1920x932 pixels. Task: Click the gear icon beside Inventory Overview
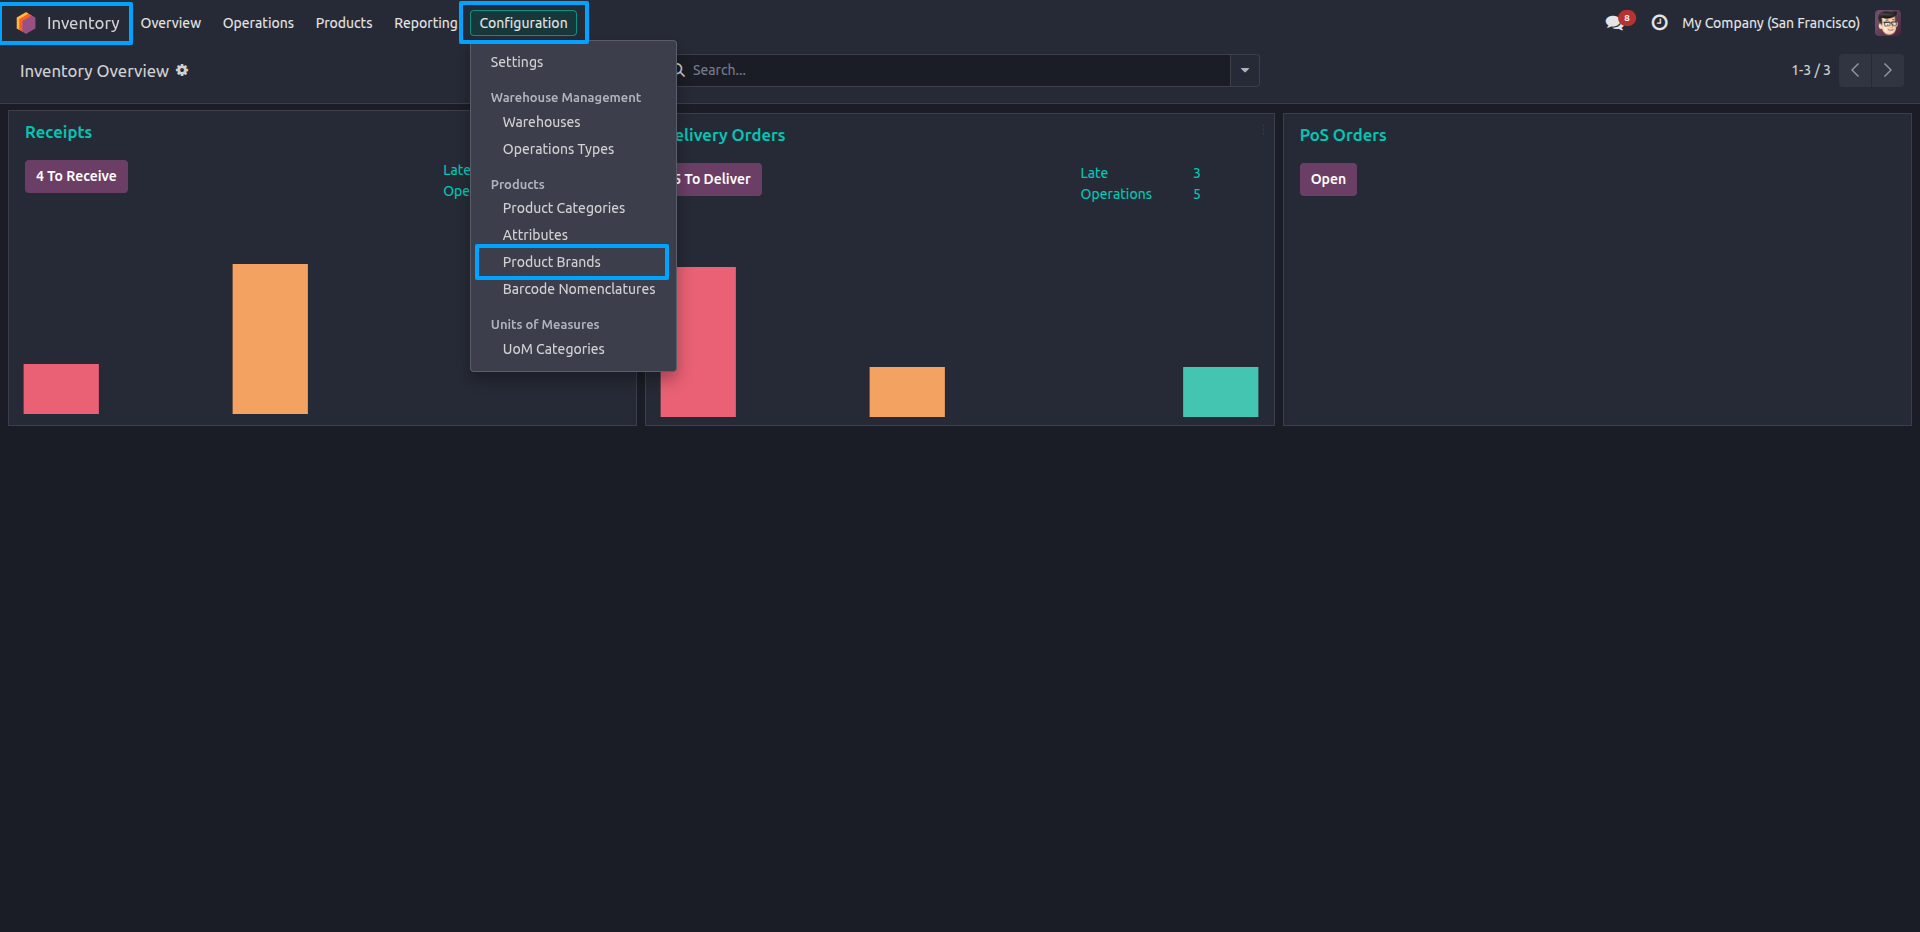(x=182, y=70)
